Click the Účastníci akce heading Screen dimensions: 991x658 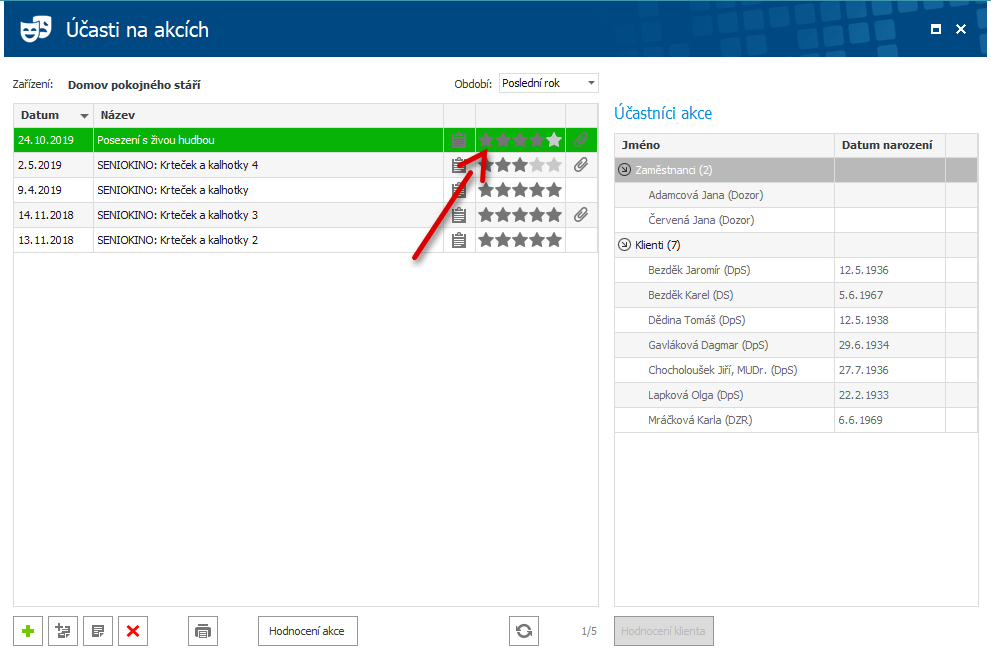(x=663, y=113)
